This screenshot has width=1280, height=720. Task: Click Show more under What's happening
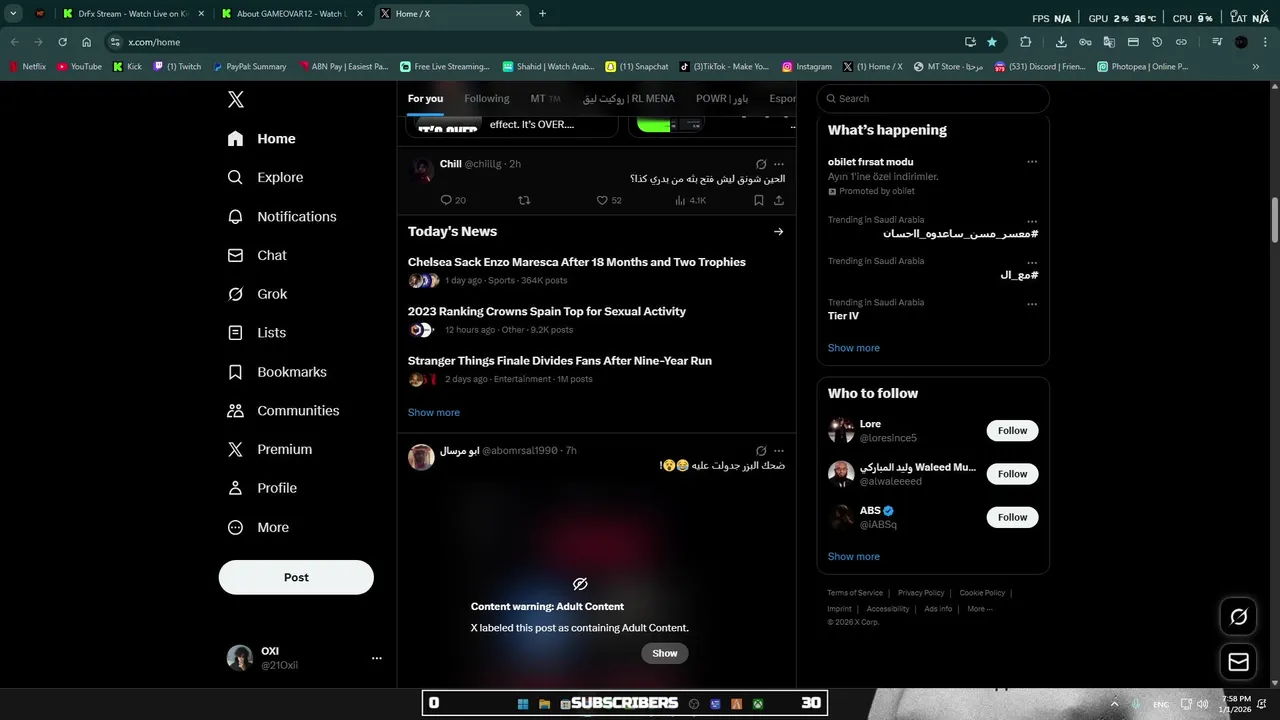coord(854,348)
